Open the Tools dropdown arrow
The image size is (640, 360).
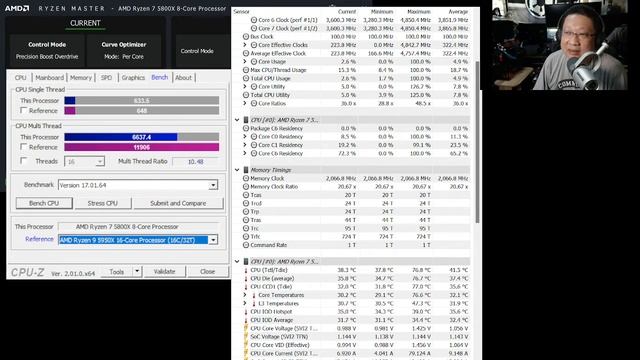coord(137,271)
